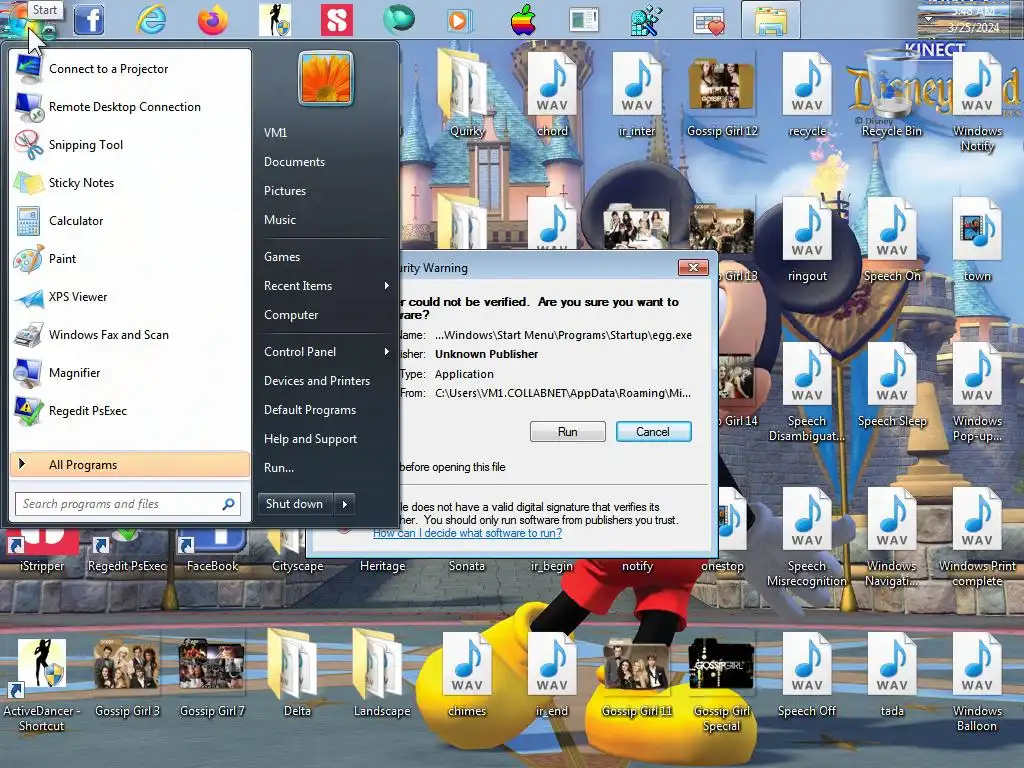Open Remote Desktop Connection
The height and width of the screenshot is (768, 1024).
(130, 107)
